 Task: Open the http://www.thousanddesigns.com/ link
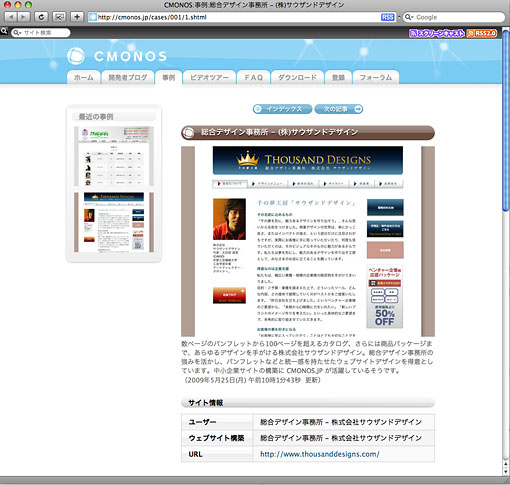(x=320, y=454)
